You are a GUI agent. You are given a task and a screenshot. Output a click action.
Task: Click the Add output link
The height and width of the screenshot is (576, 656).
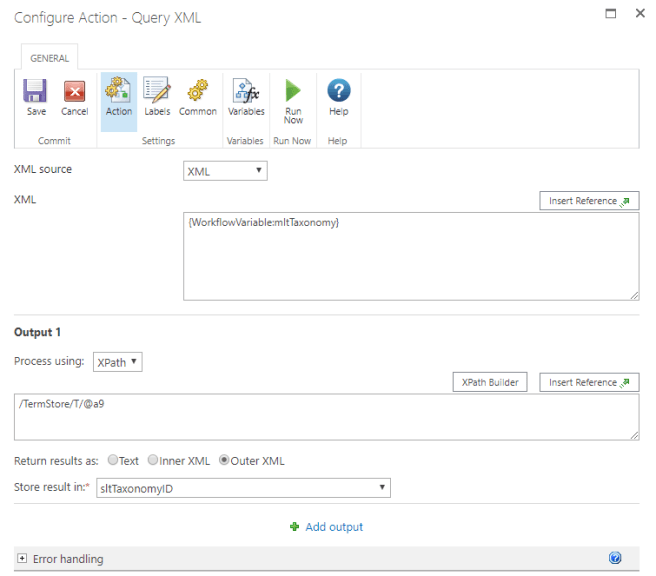click(x=334, y=527)
